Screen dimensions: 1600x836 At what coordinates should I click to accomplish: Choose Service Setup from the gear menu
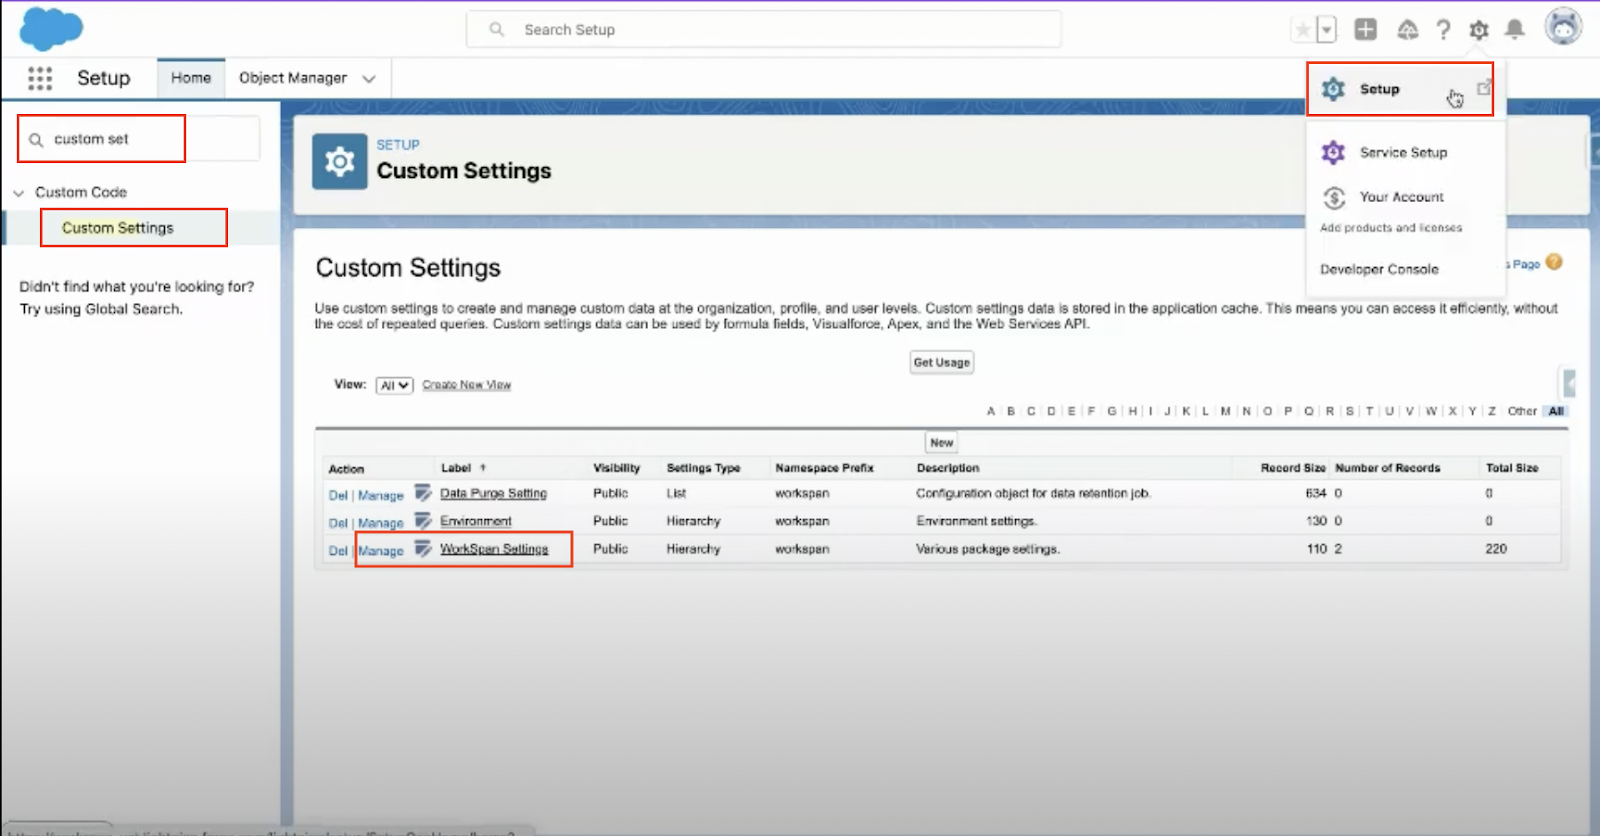(1403, 152)
